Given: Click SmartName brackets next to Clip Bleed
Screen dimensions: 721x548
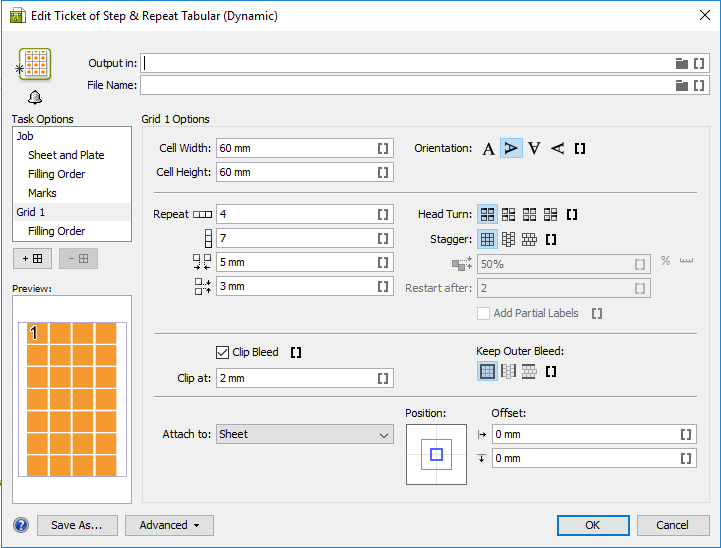Looking at the screenshot, I should pyautogui.click(x=296, y=352).
